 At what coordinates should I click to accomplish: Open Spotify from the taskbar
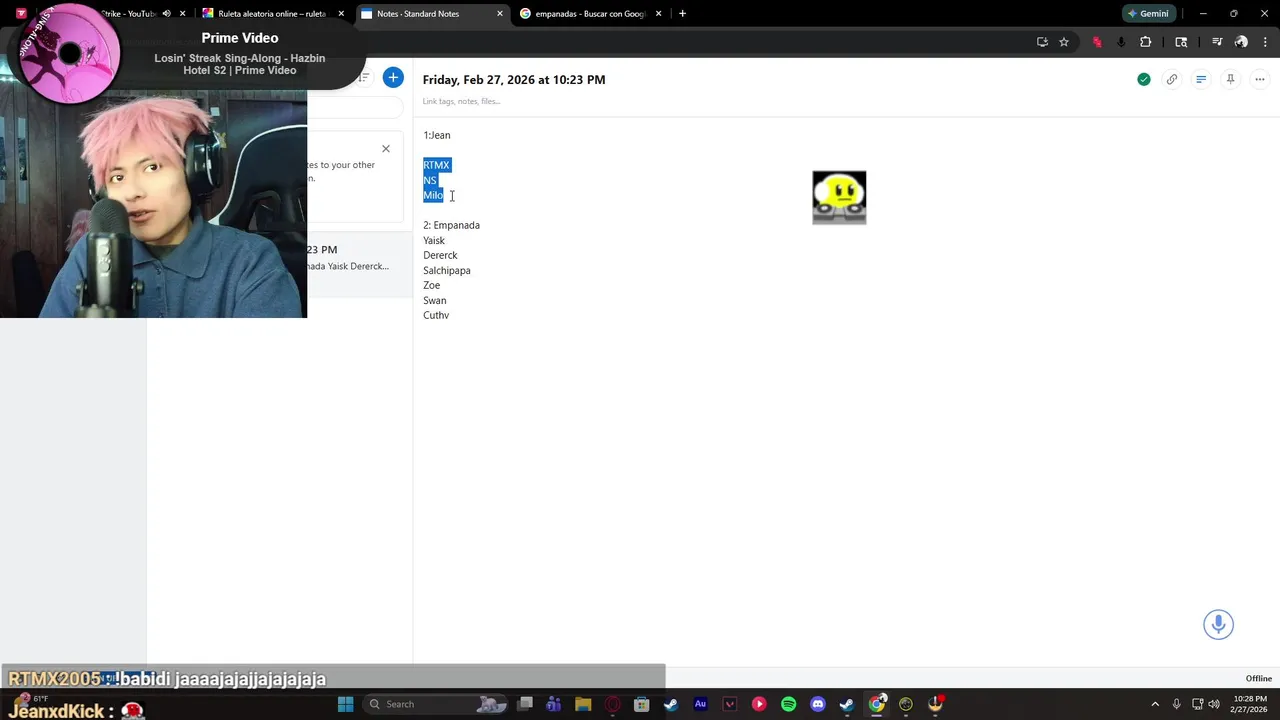coord(788,704)
